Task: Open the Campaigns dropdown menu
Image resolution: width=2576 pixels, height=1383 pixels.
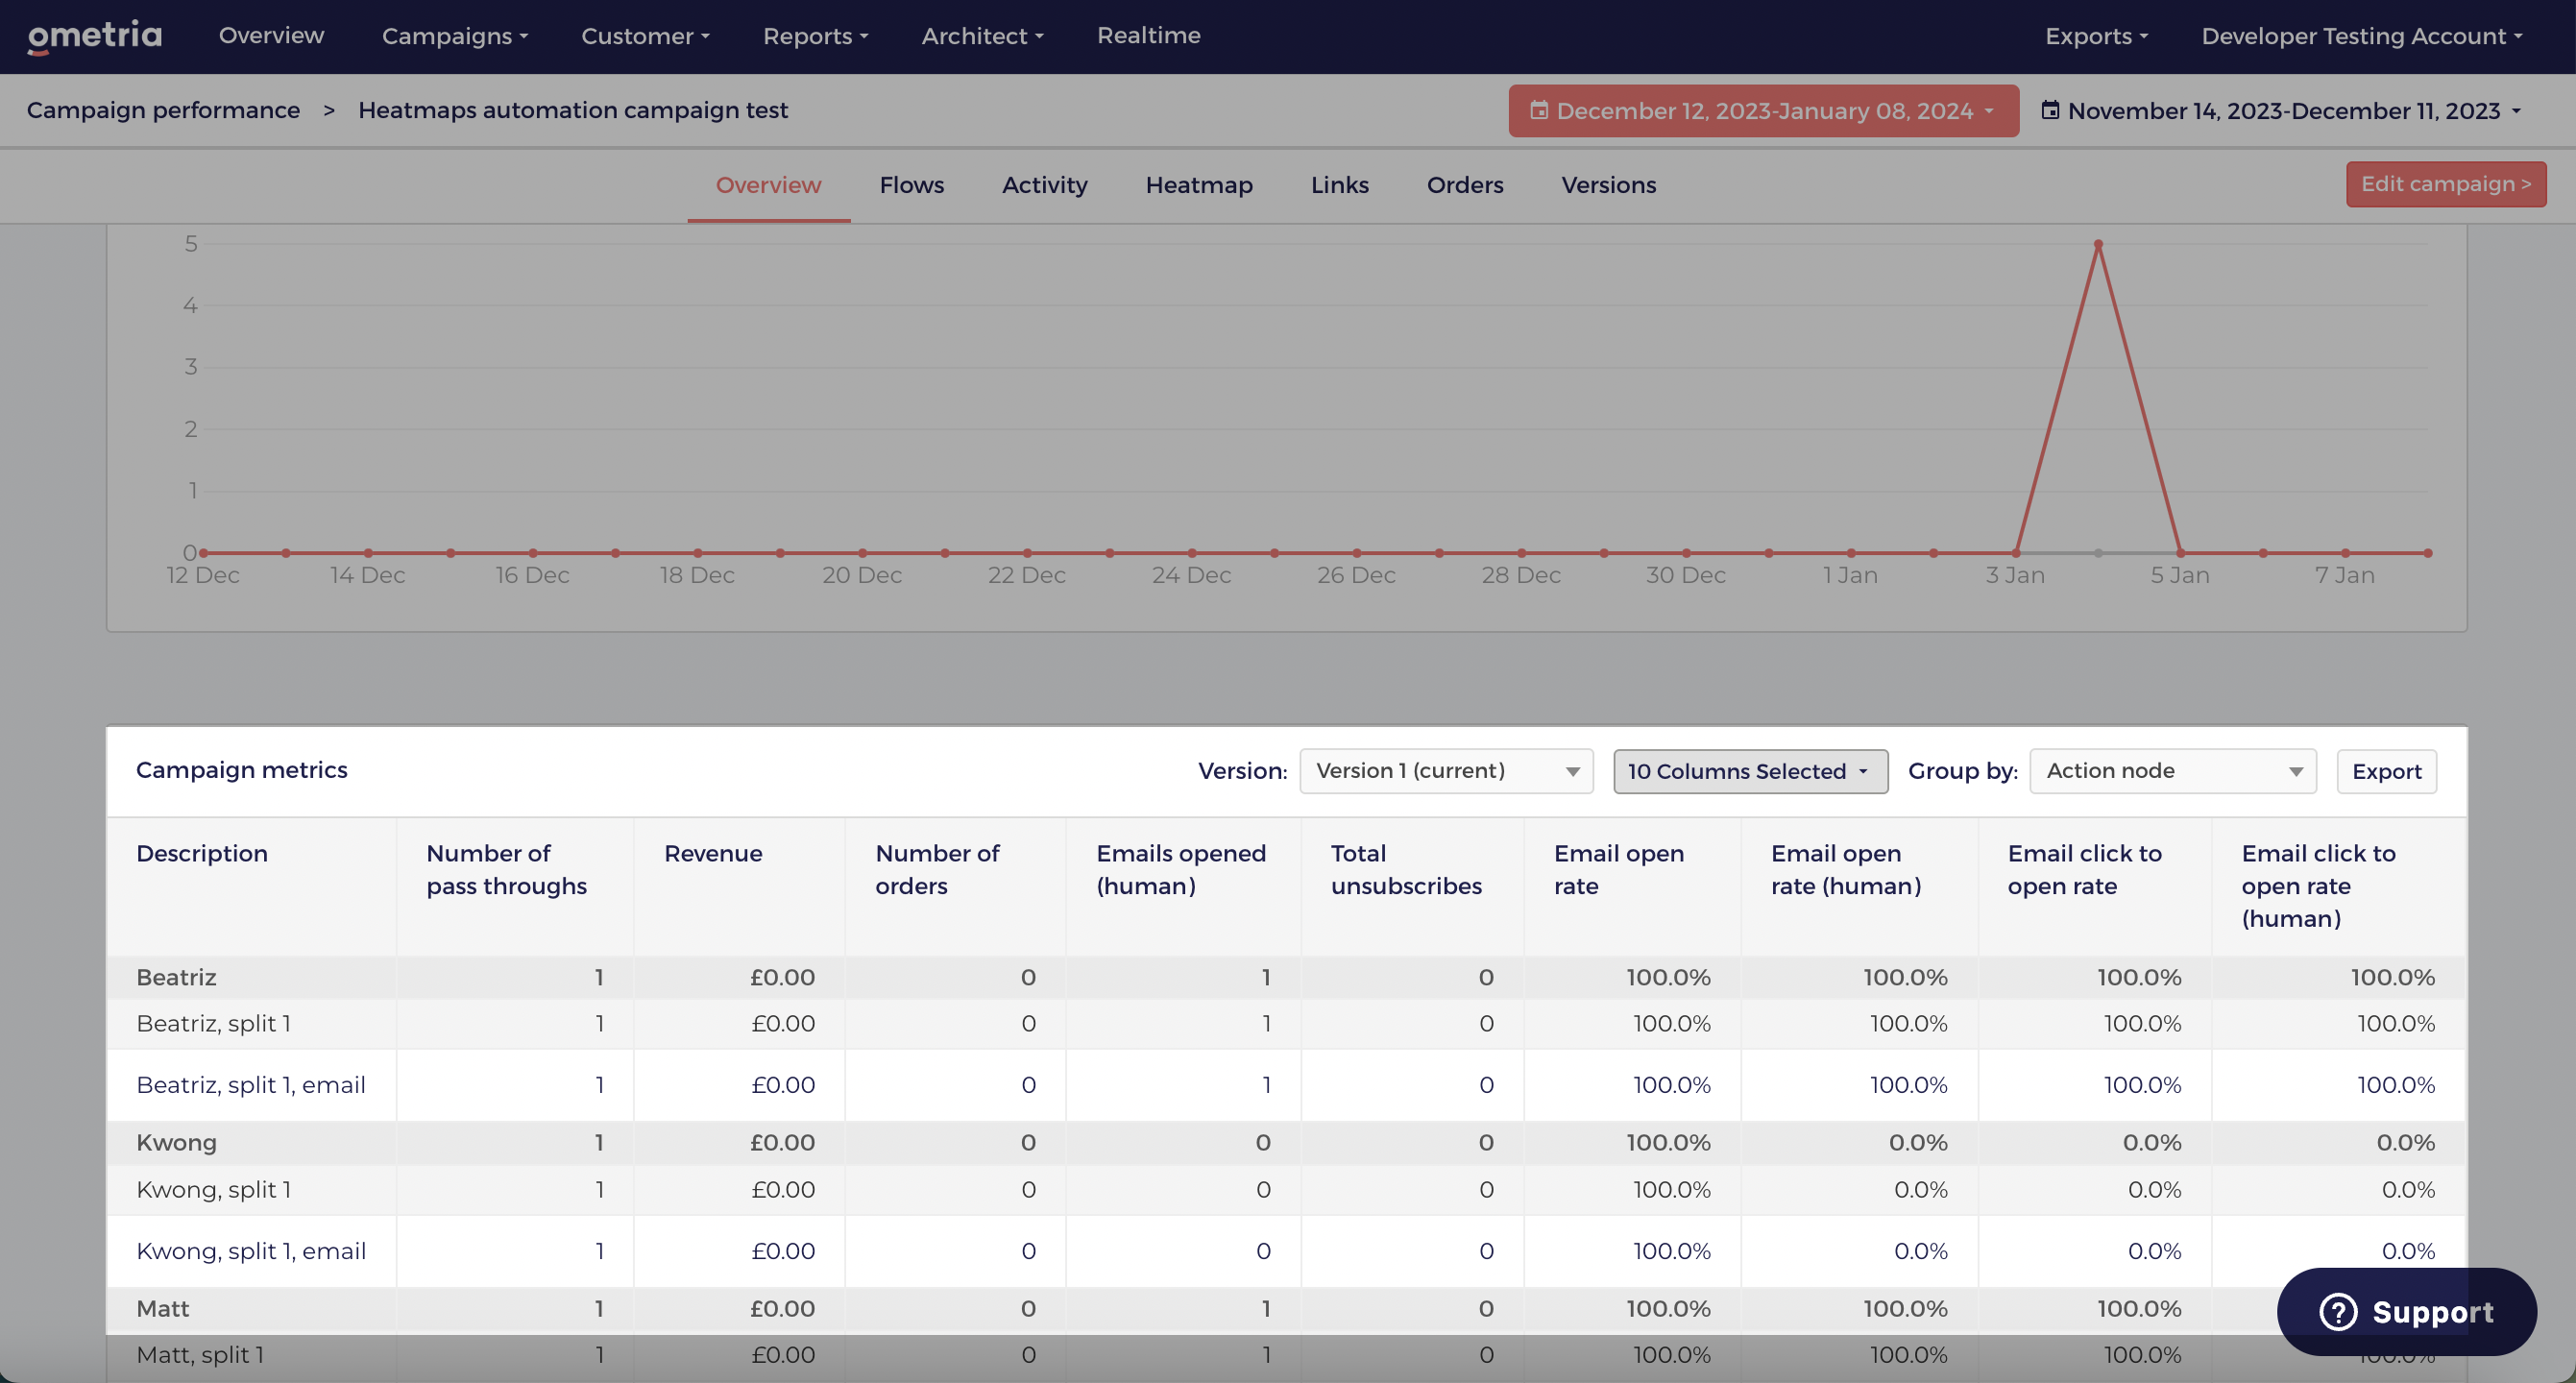Action: tap(455, 36)
